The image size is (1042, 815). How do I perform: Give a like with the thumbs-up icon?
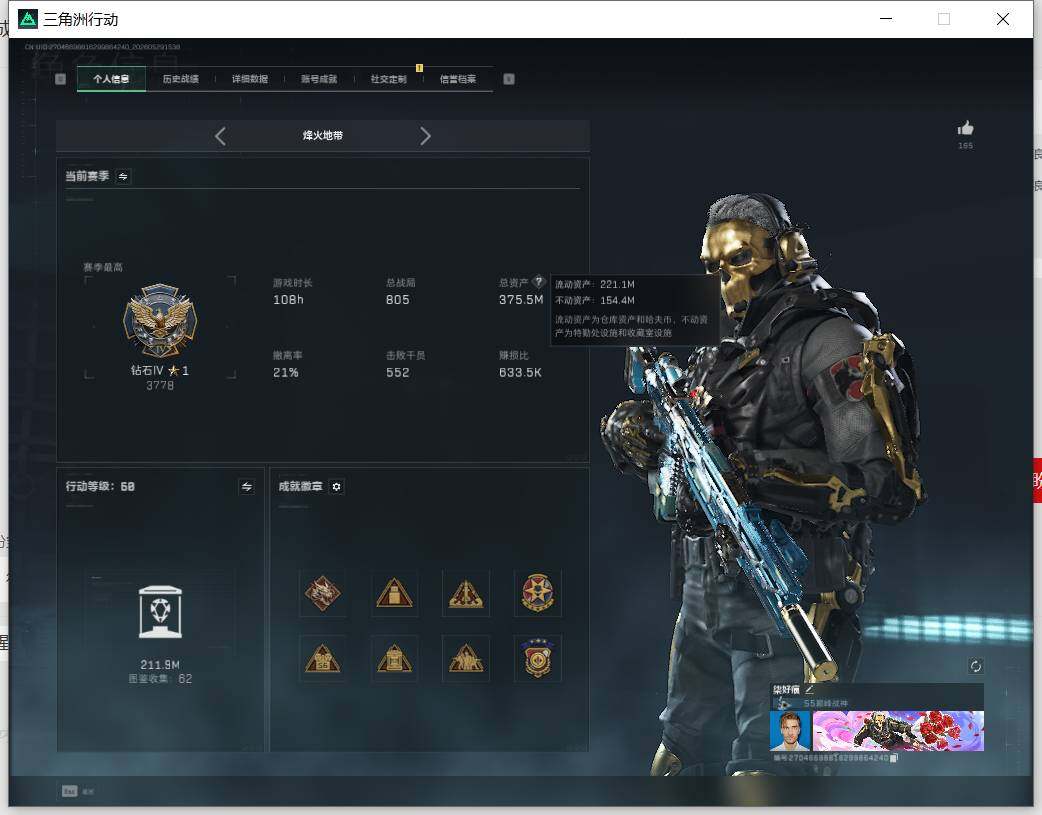(x=965, y=128)
